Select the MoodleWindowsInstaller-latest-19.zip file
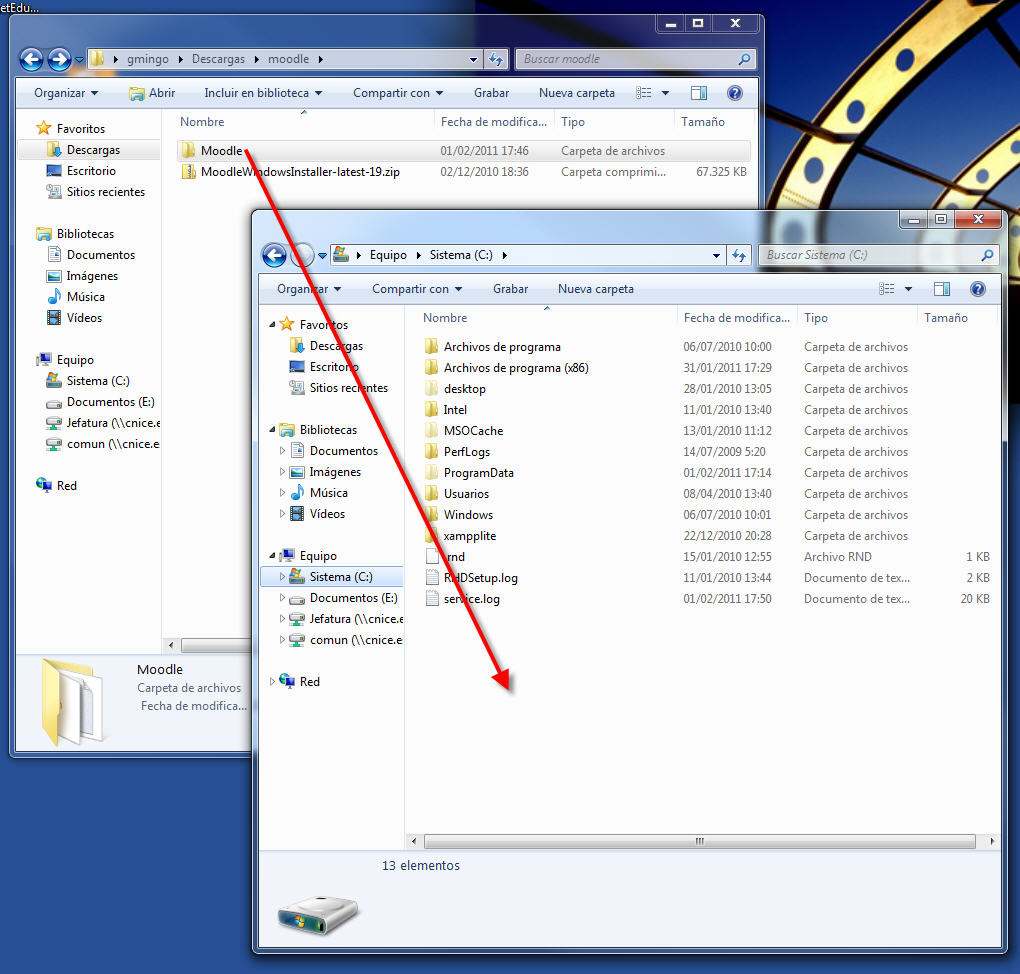 click(299, 172)
